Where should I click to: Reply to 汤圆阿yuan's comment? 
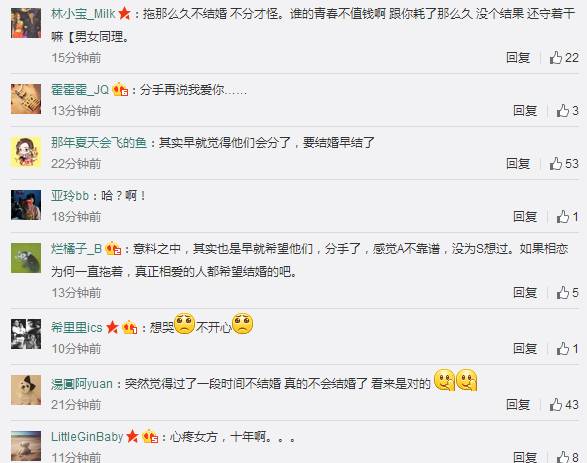click(x=518, y=405)
